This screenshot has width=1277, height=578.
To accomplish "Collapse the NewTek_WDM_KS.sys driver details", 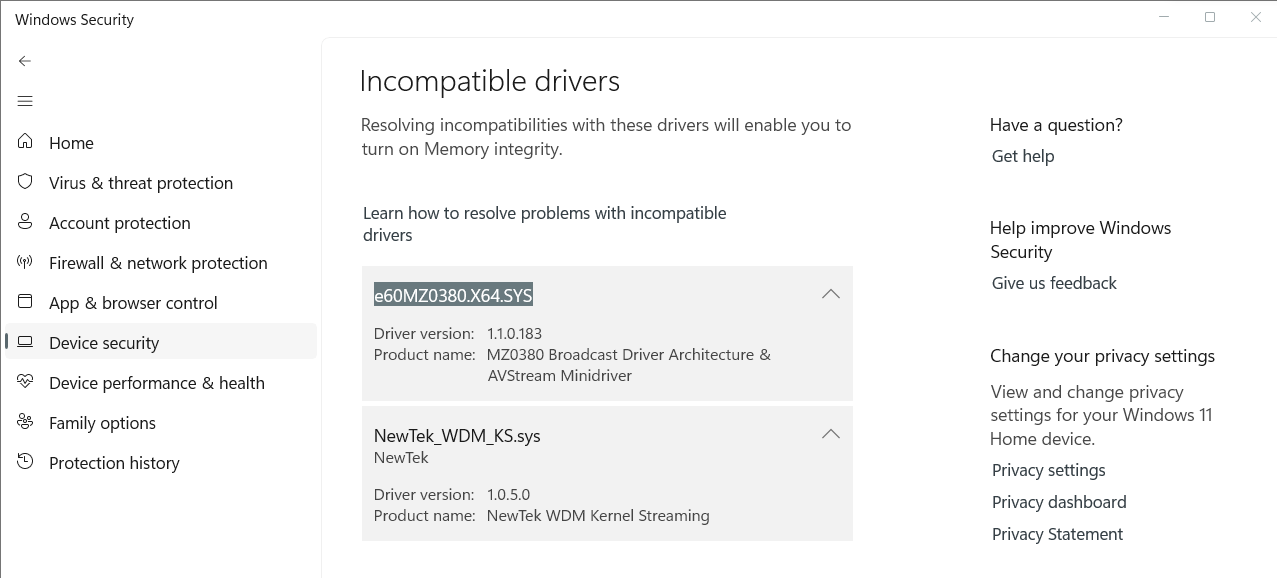I will point(830,434).
